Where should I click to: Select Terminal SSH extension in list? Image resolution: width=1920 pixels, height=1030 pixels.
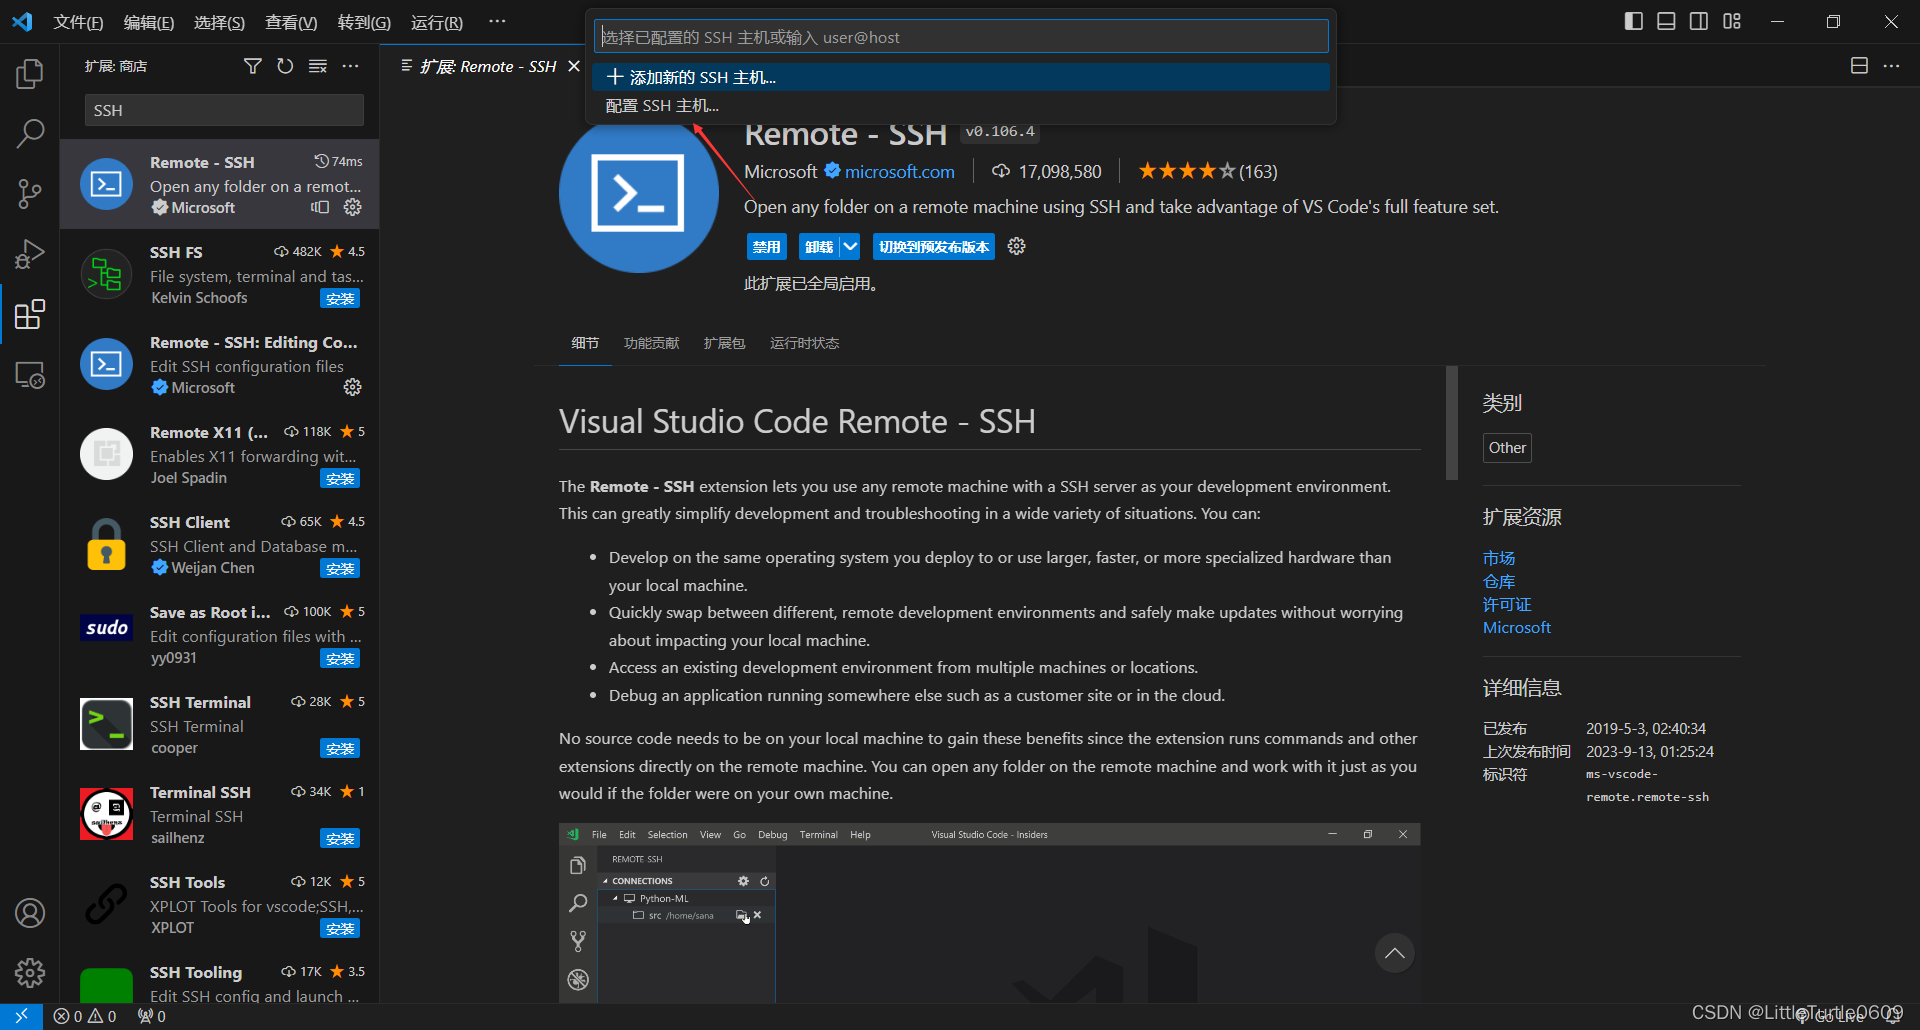click(x=220, y=814)
